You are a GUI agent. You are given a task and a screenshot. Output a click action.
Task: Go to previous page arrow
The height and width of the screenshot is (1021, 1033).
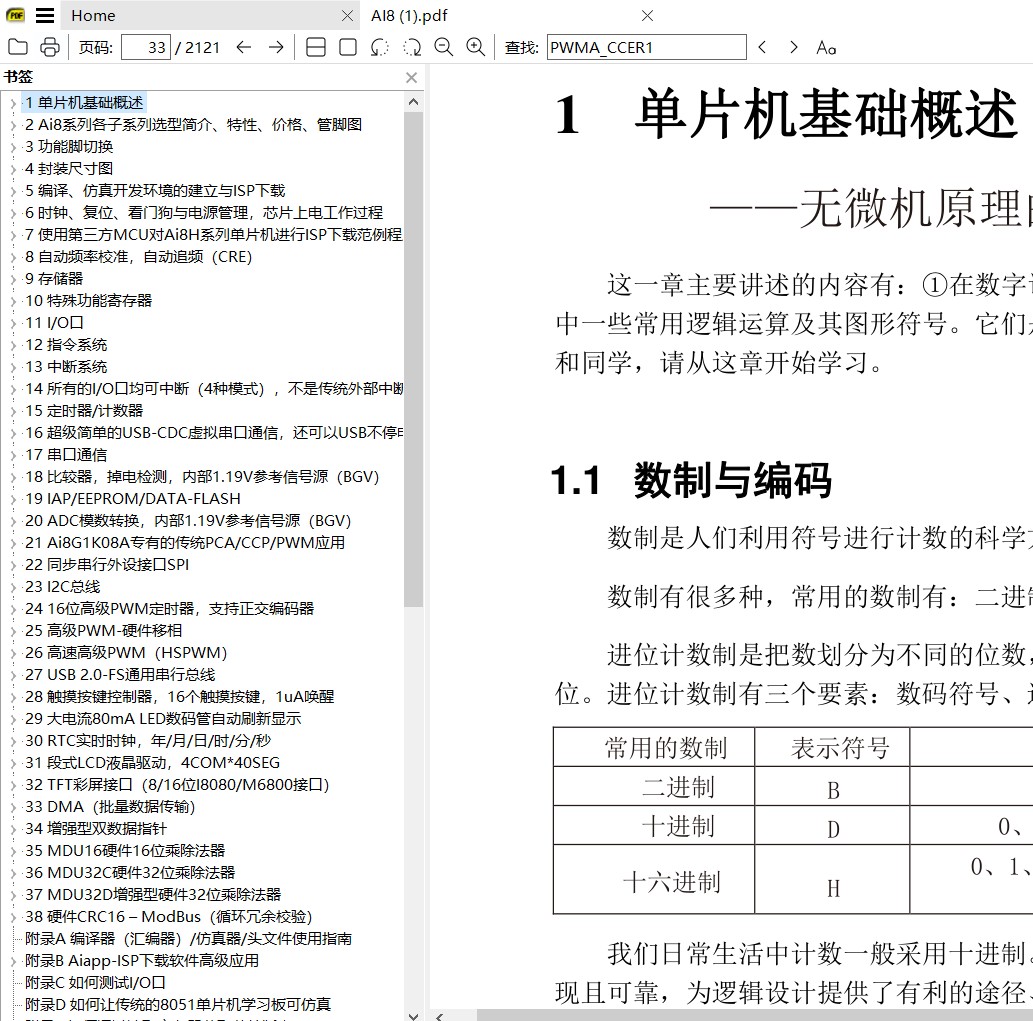pyautogui.click(x=244, y=47)
